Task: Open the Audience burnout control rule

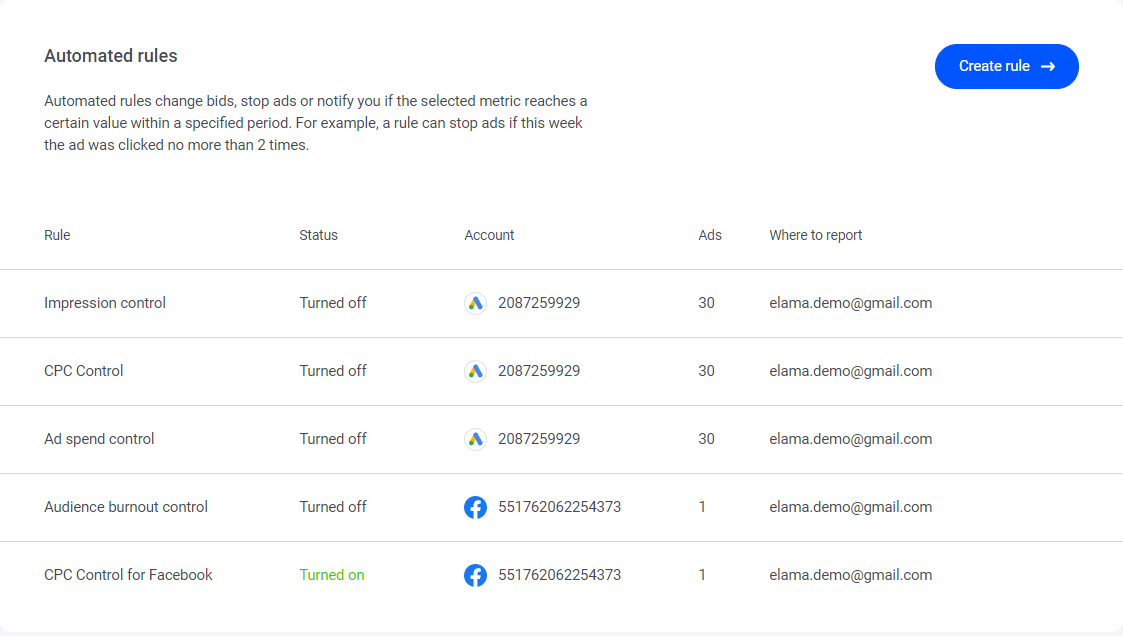Action: coord(126,507)
